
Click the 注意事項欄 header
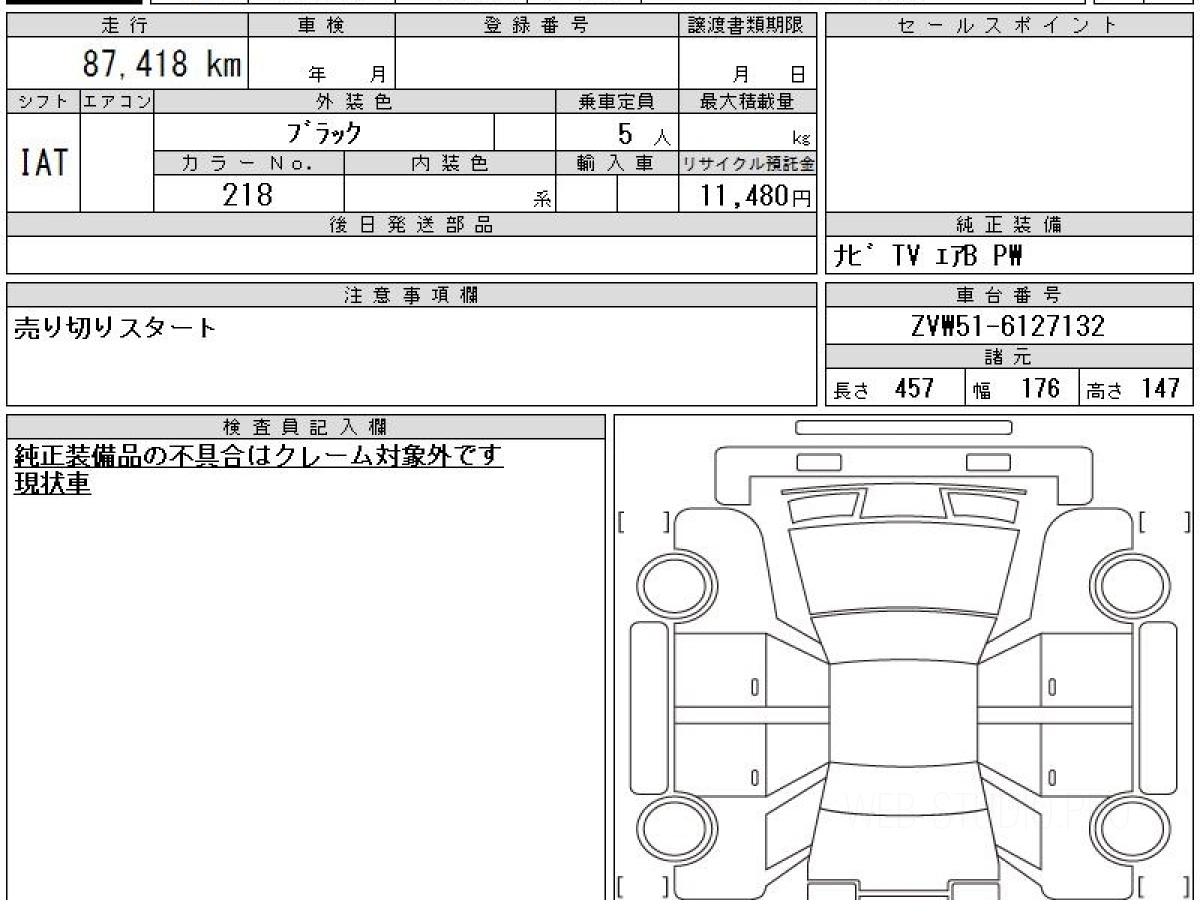(x=412, y=295)
